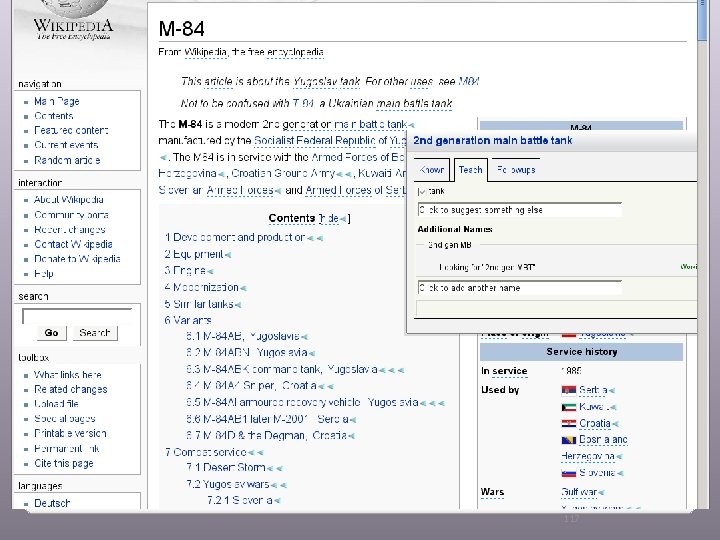This screenshot has height=540, width=720.
Task: Click the 'Gulf war' link in infobox
Action: 579,492
